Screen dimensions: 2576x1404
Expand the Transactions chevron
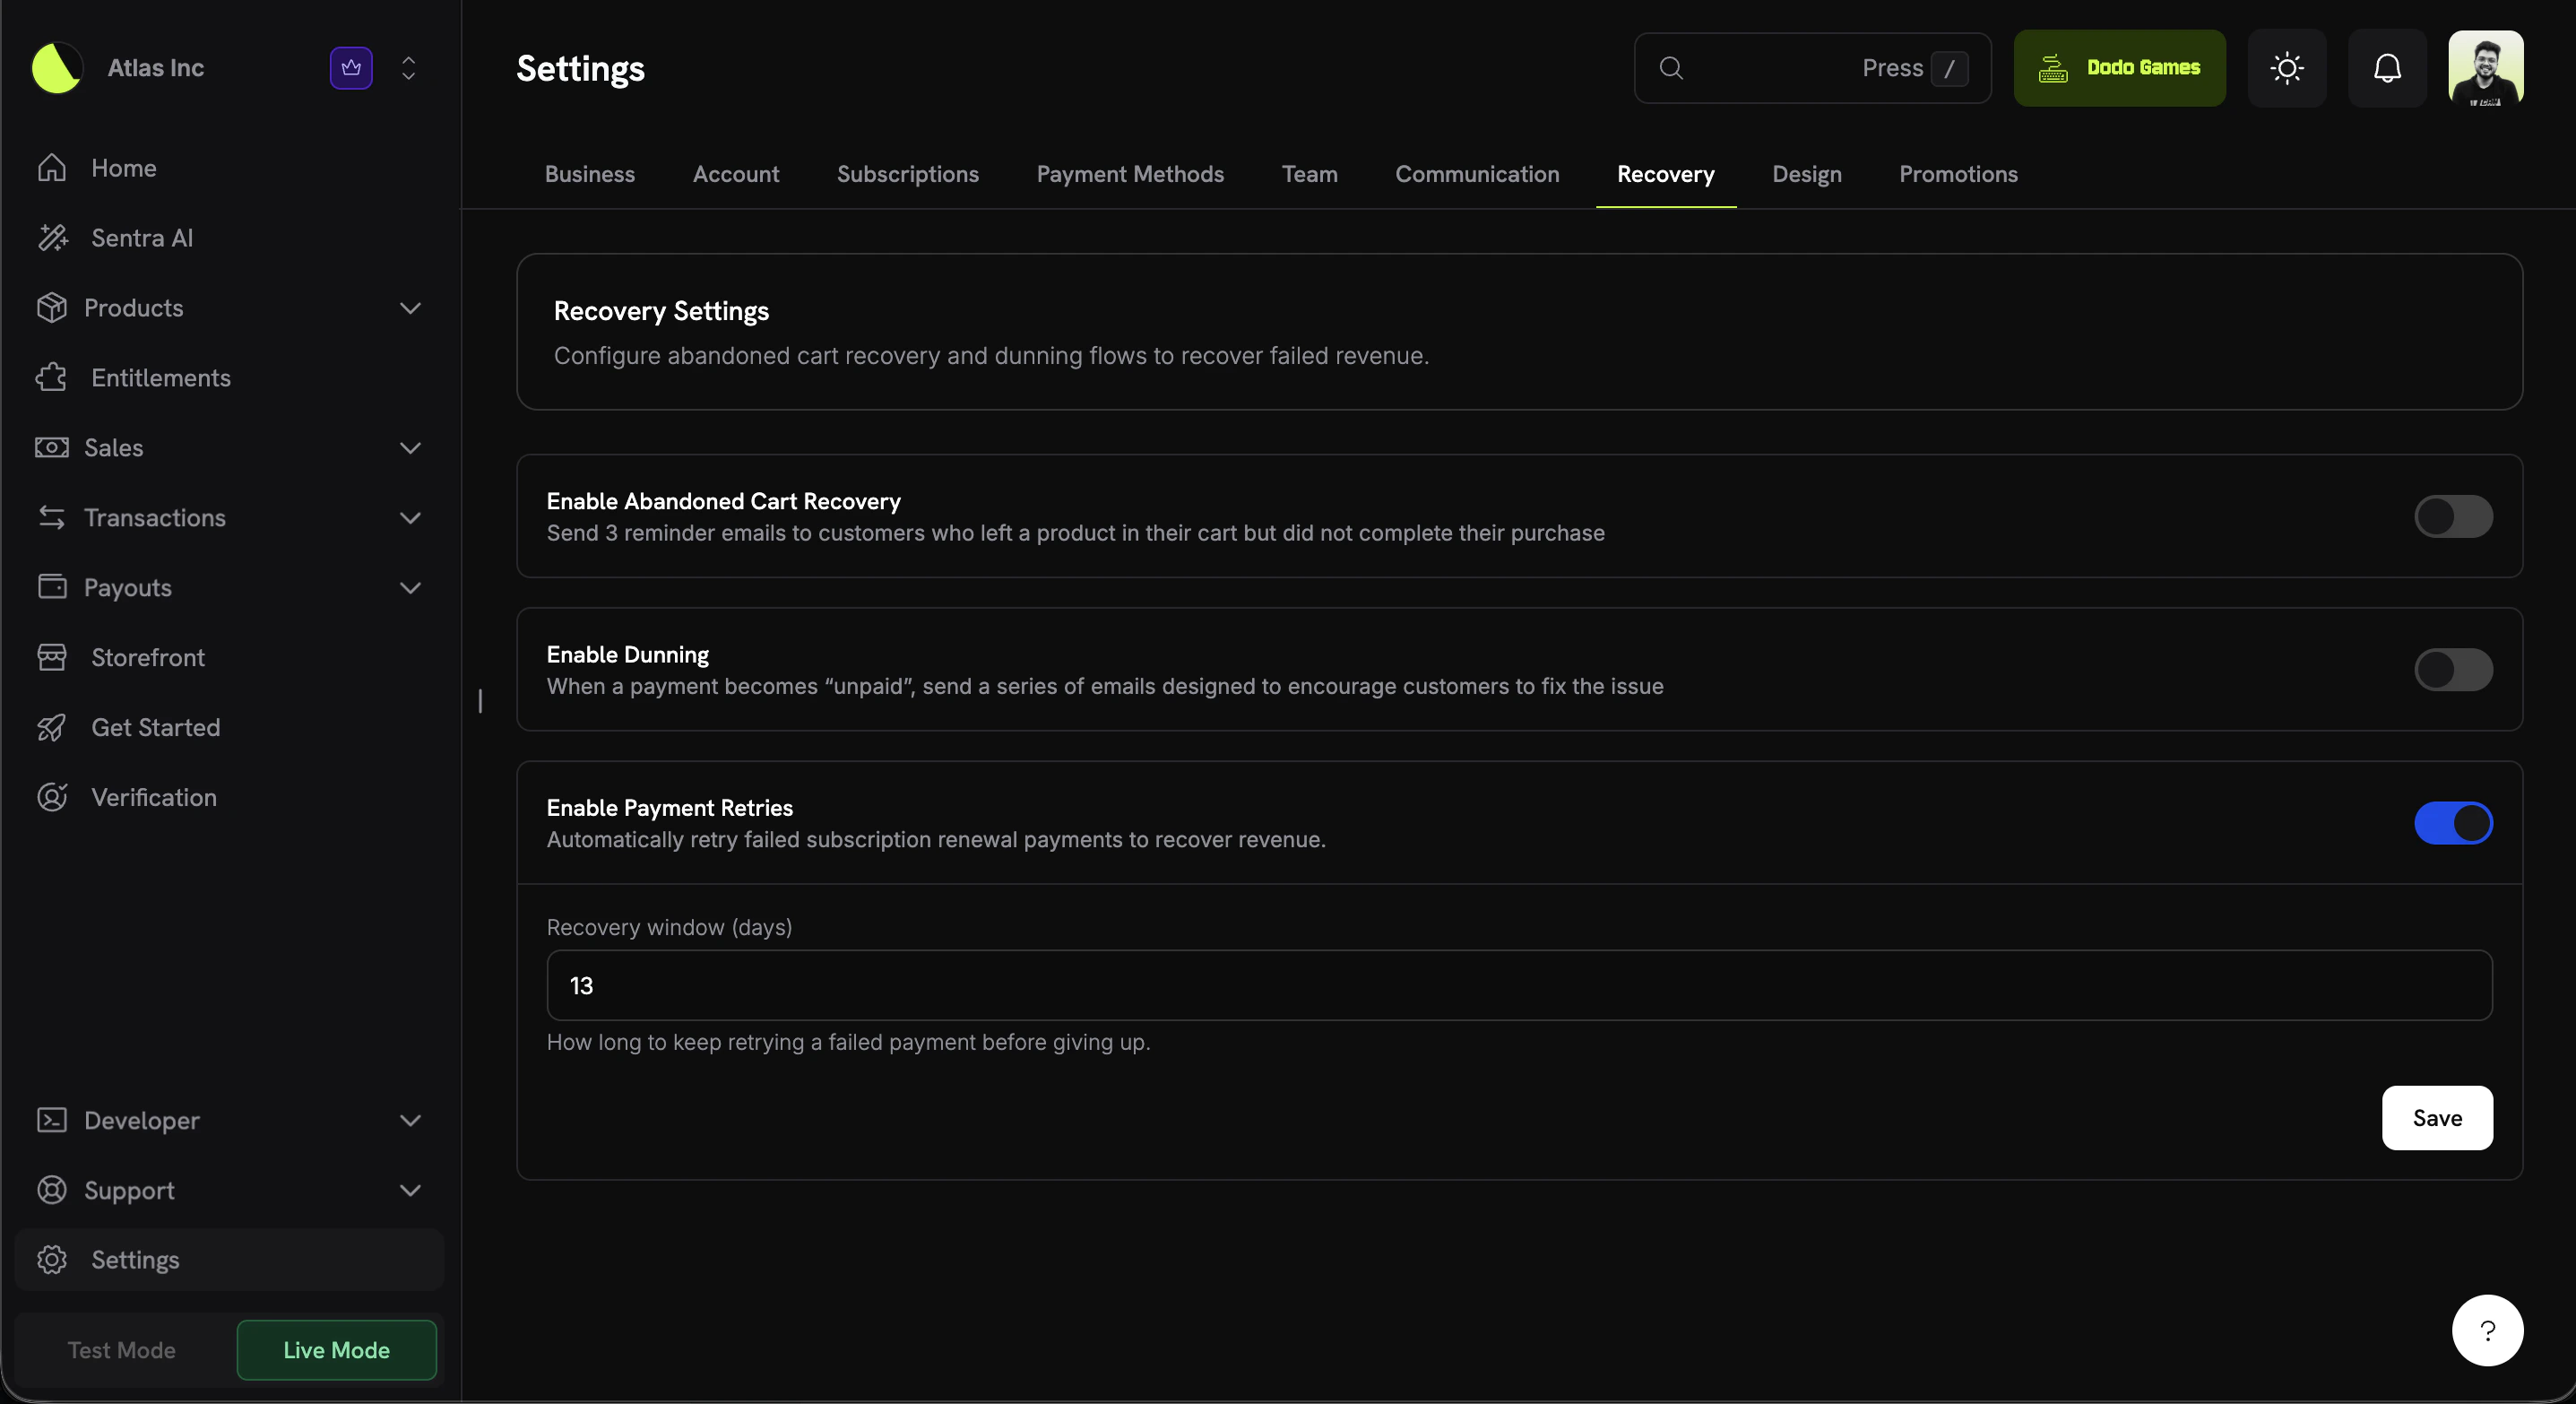410,518
